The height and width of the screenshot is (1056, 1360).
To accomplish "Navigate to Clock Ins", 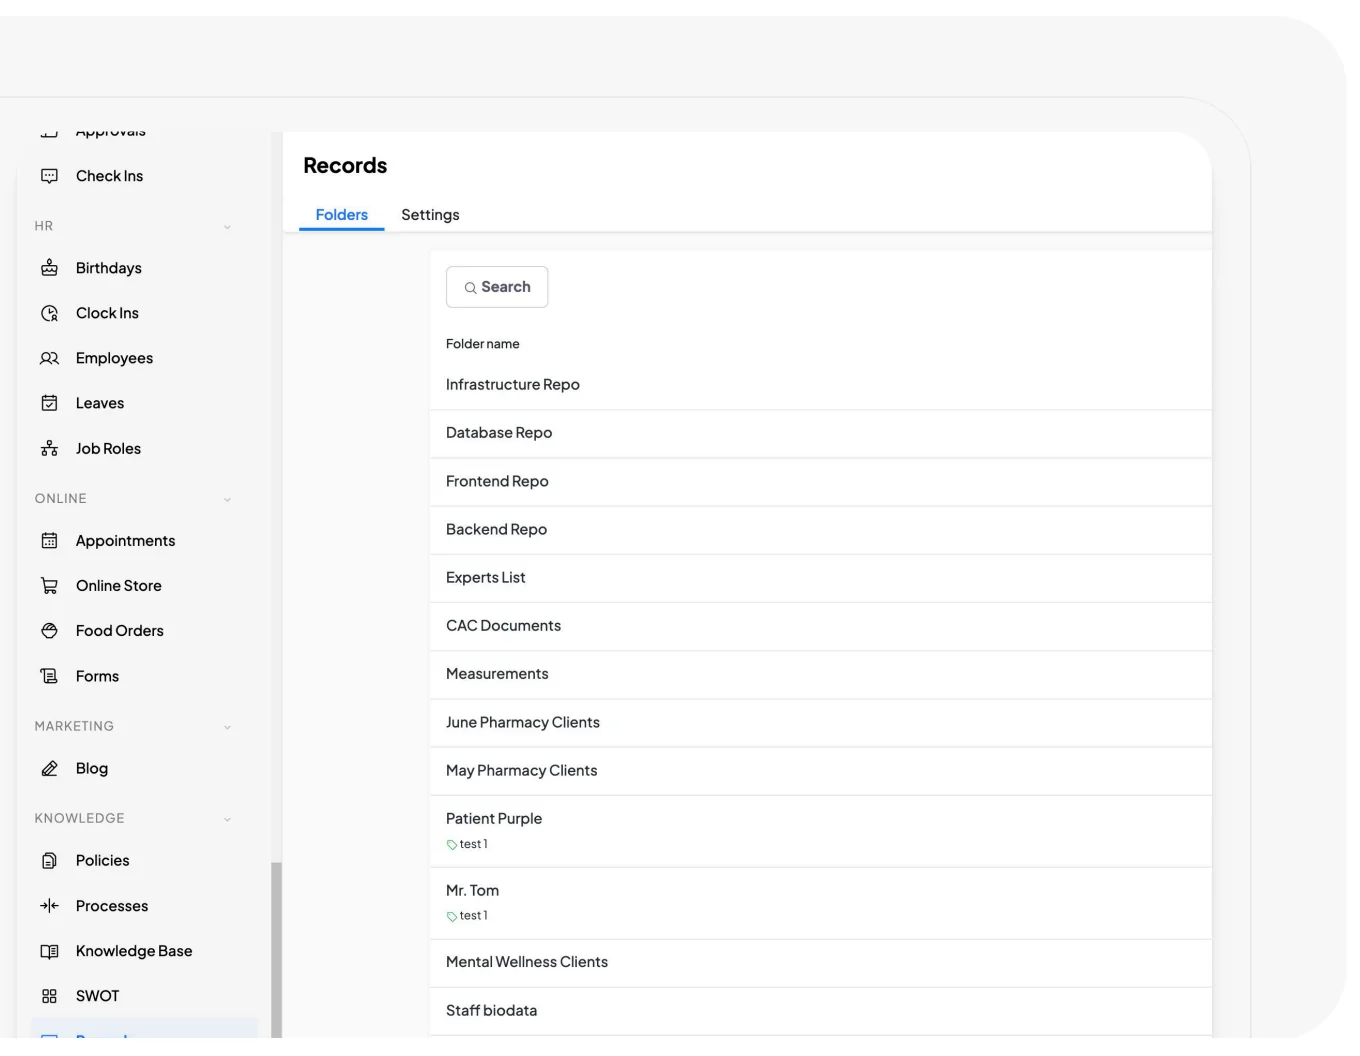I will tap(107, 313).
